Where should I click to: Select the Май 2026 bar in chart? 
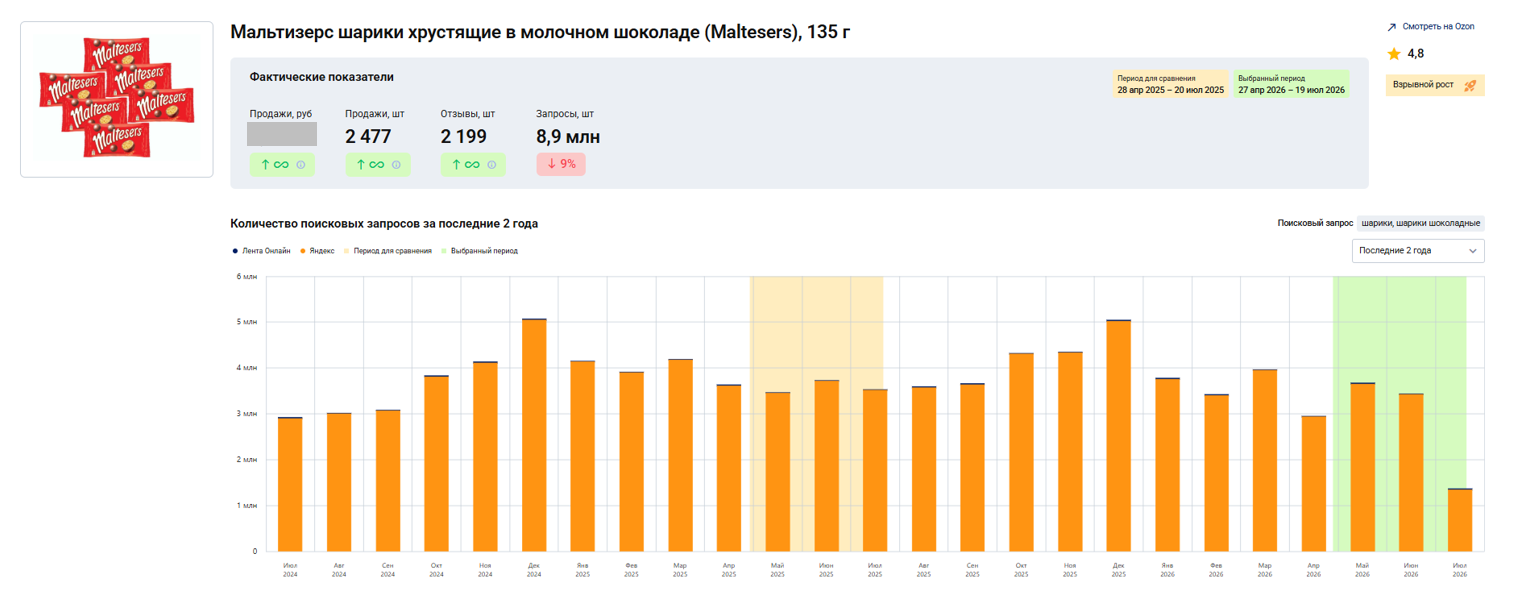tap(1362, 467)
